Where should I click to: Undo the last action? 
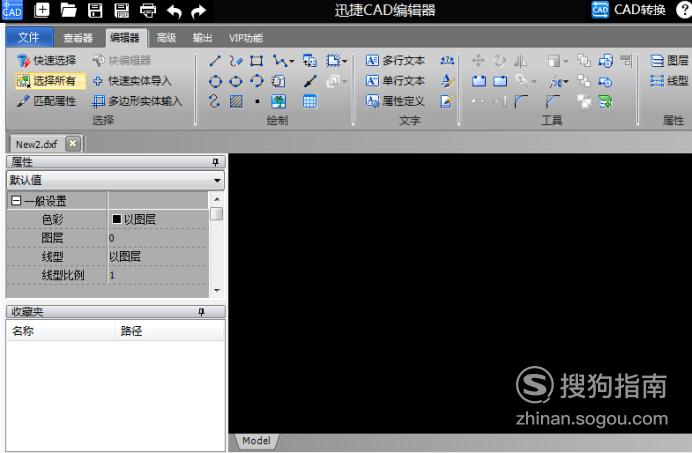point(174,11)
